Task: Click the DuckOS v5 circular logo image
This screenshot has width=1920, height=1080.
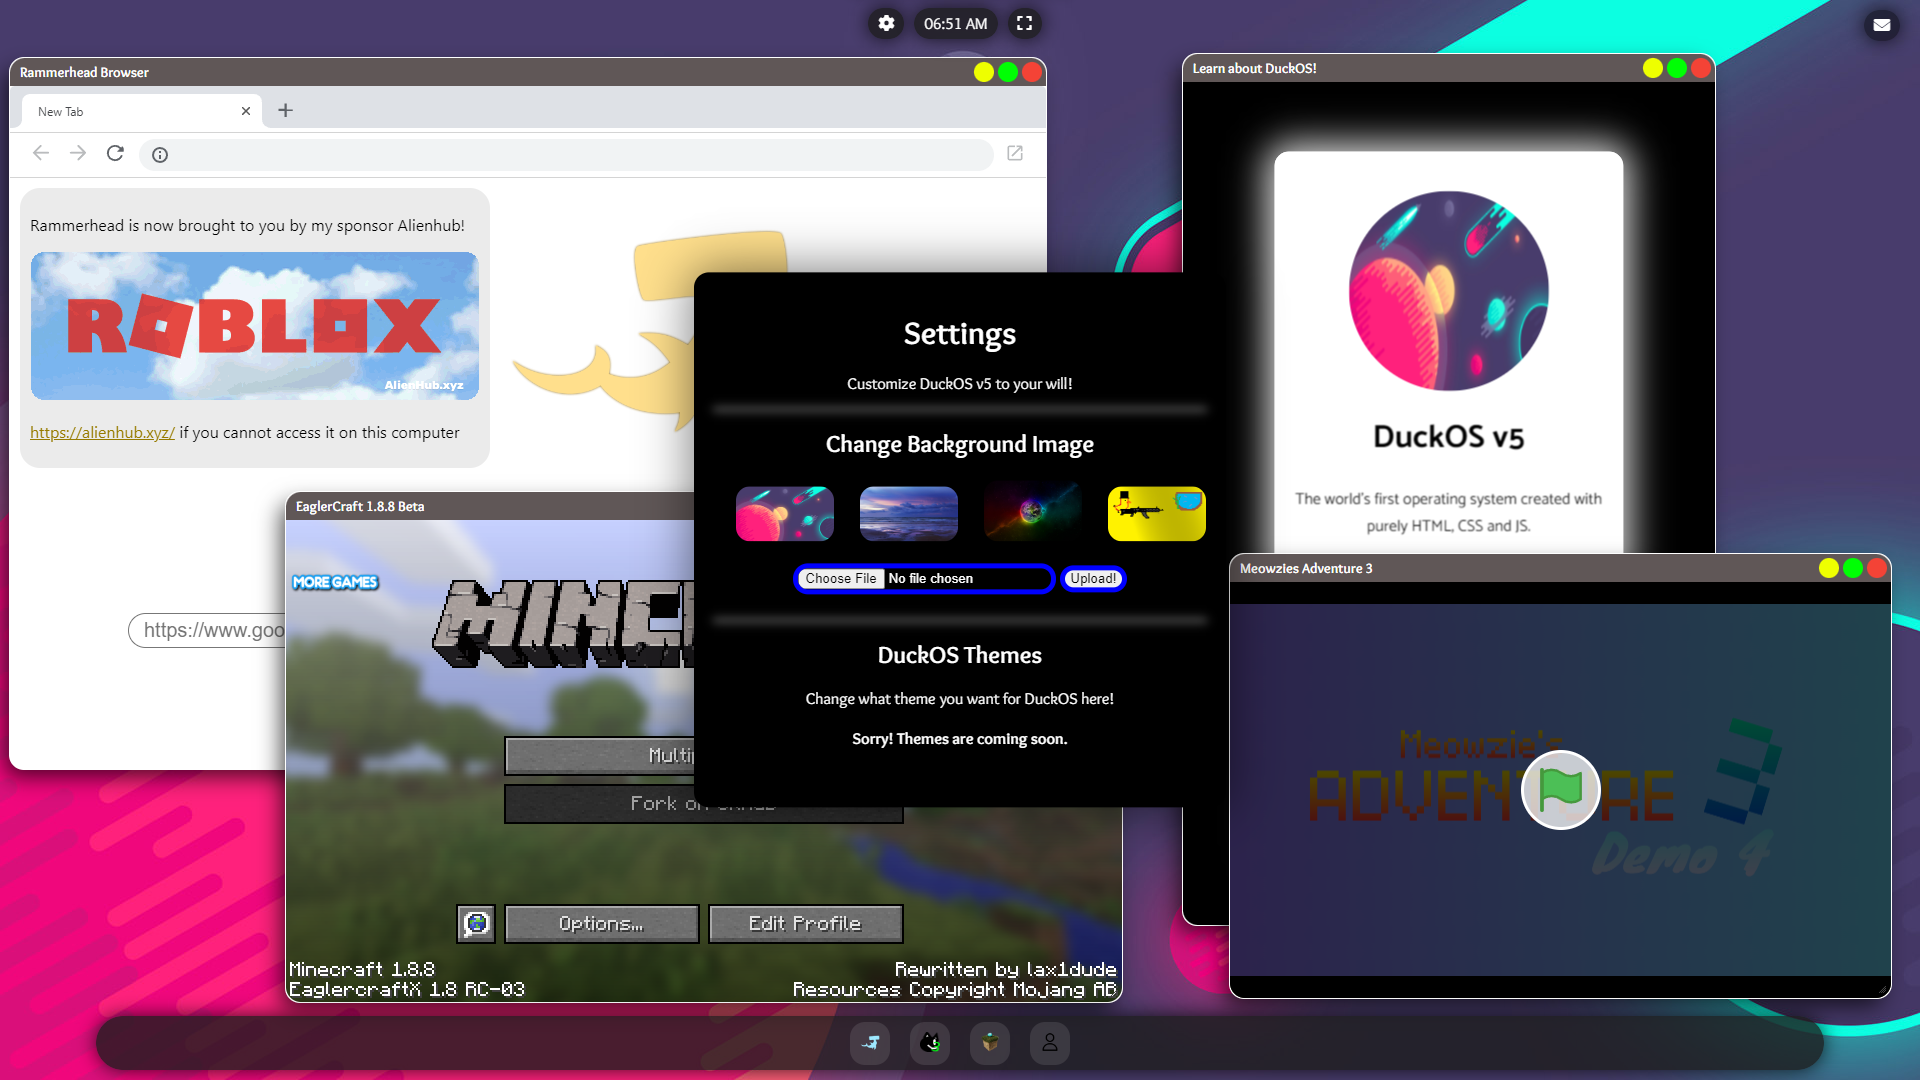Action: pyautogui.click(x=1448, y=291)
